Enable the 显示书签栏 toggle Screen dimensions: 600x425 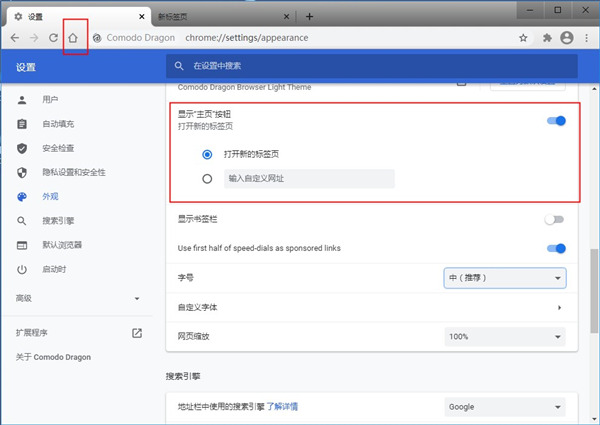556,219
